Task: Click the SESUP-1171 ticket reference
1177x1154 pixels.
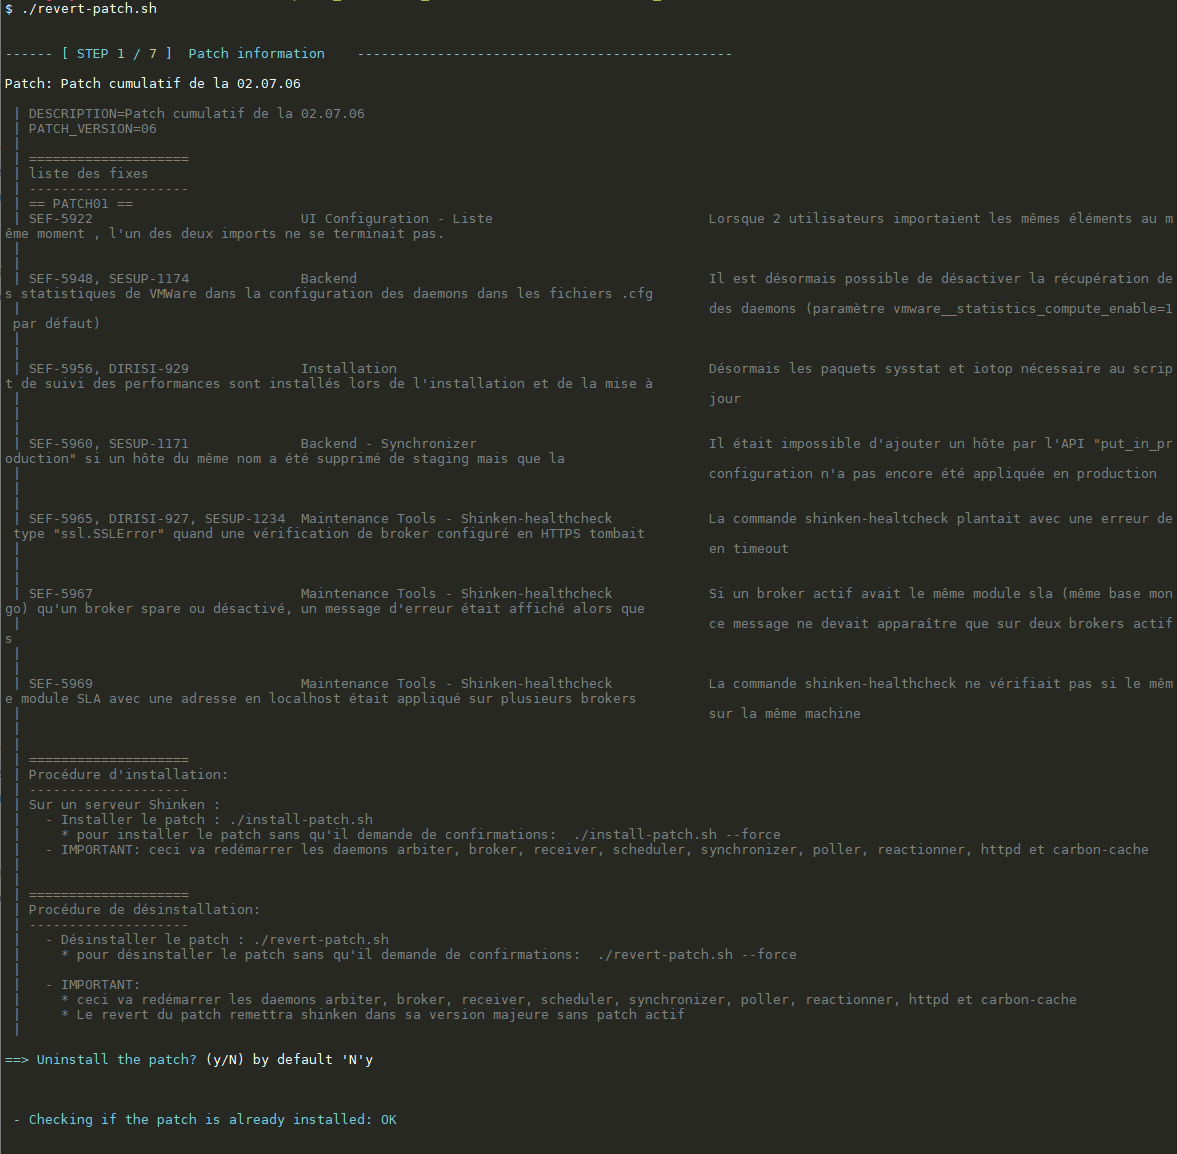Action: tap(148, 444)
